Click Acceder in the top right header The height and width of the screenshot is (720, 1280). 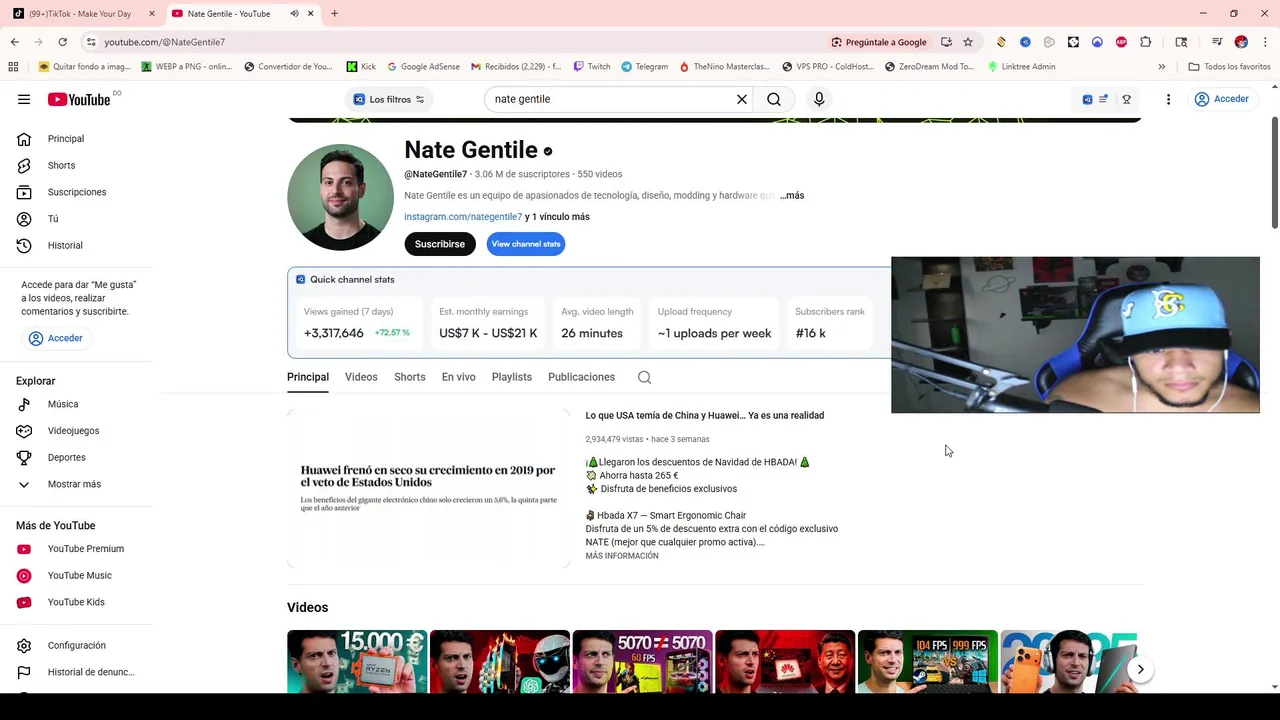1221,99
